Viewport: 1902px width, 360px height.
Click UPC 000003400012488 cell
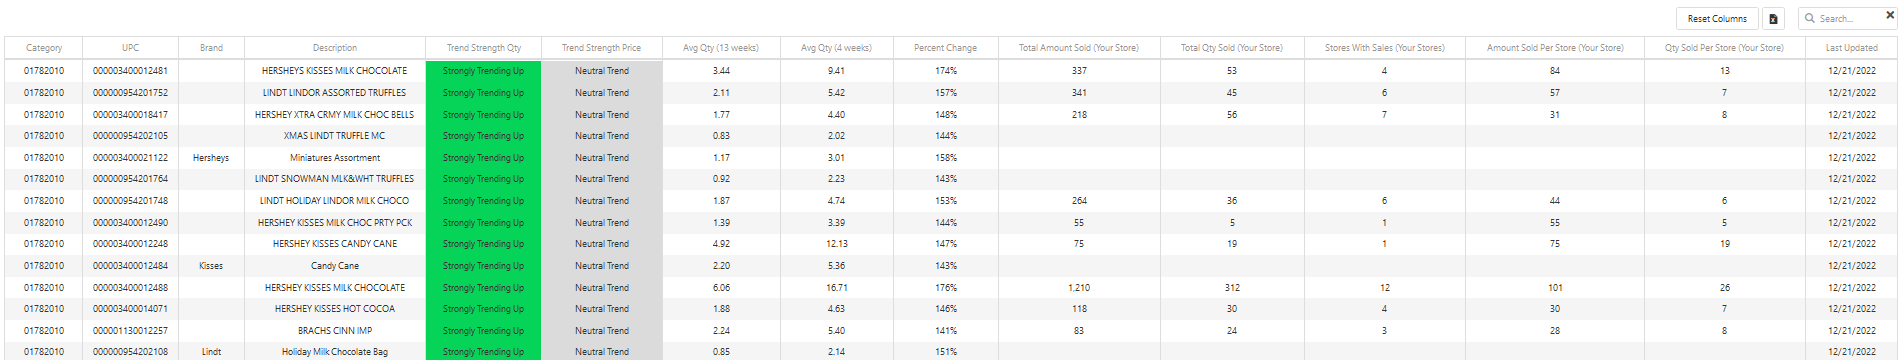coord(131,288)
